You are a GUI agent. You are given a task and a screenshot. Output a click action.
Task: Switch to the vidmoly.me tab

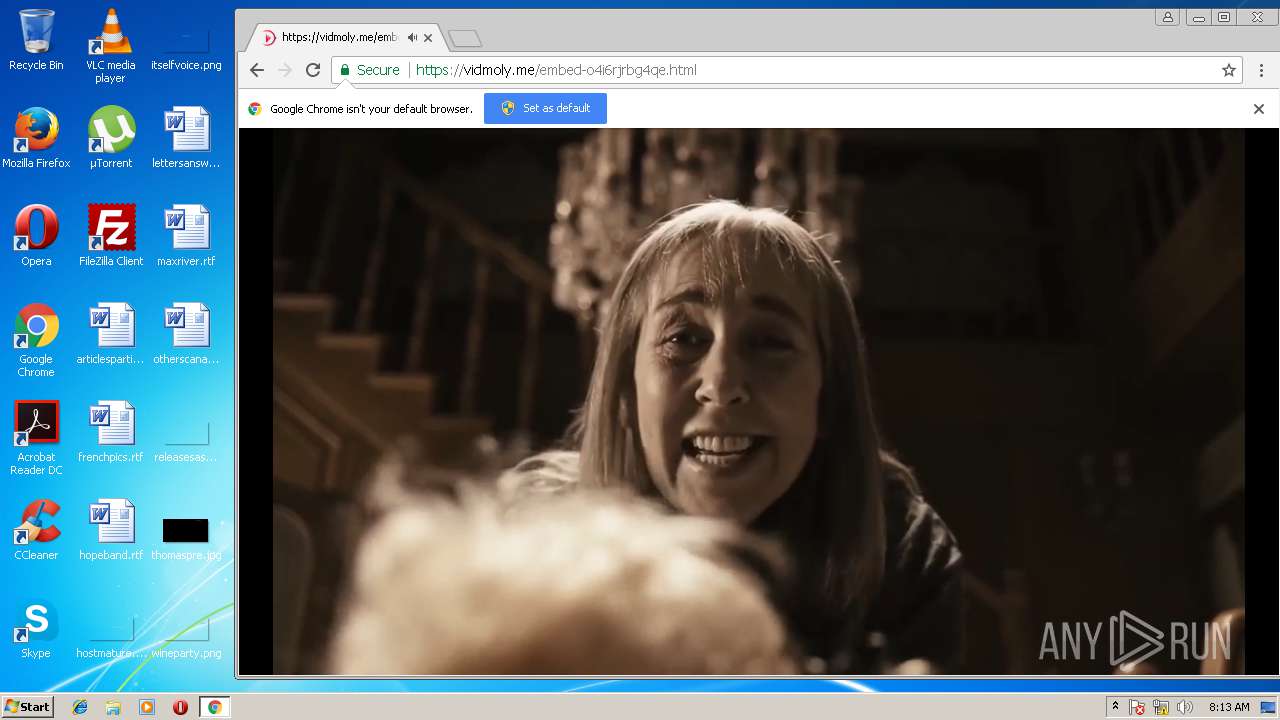(x=338, y=38)
